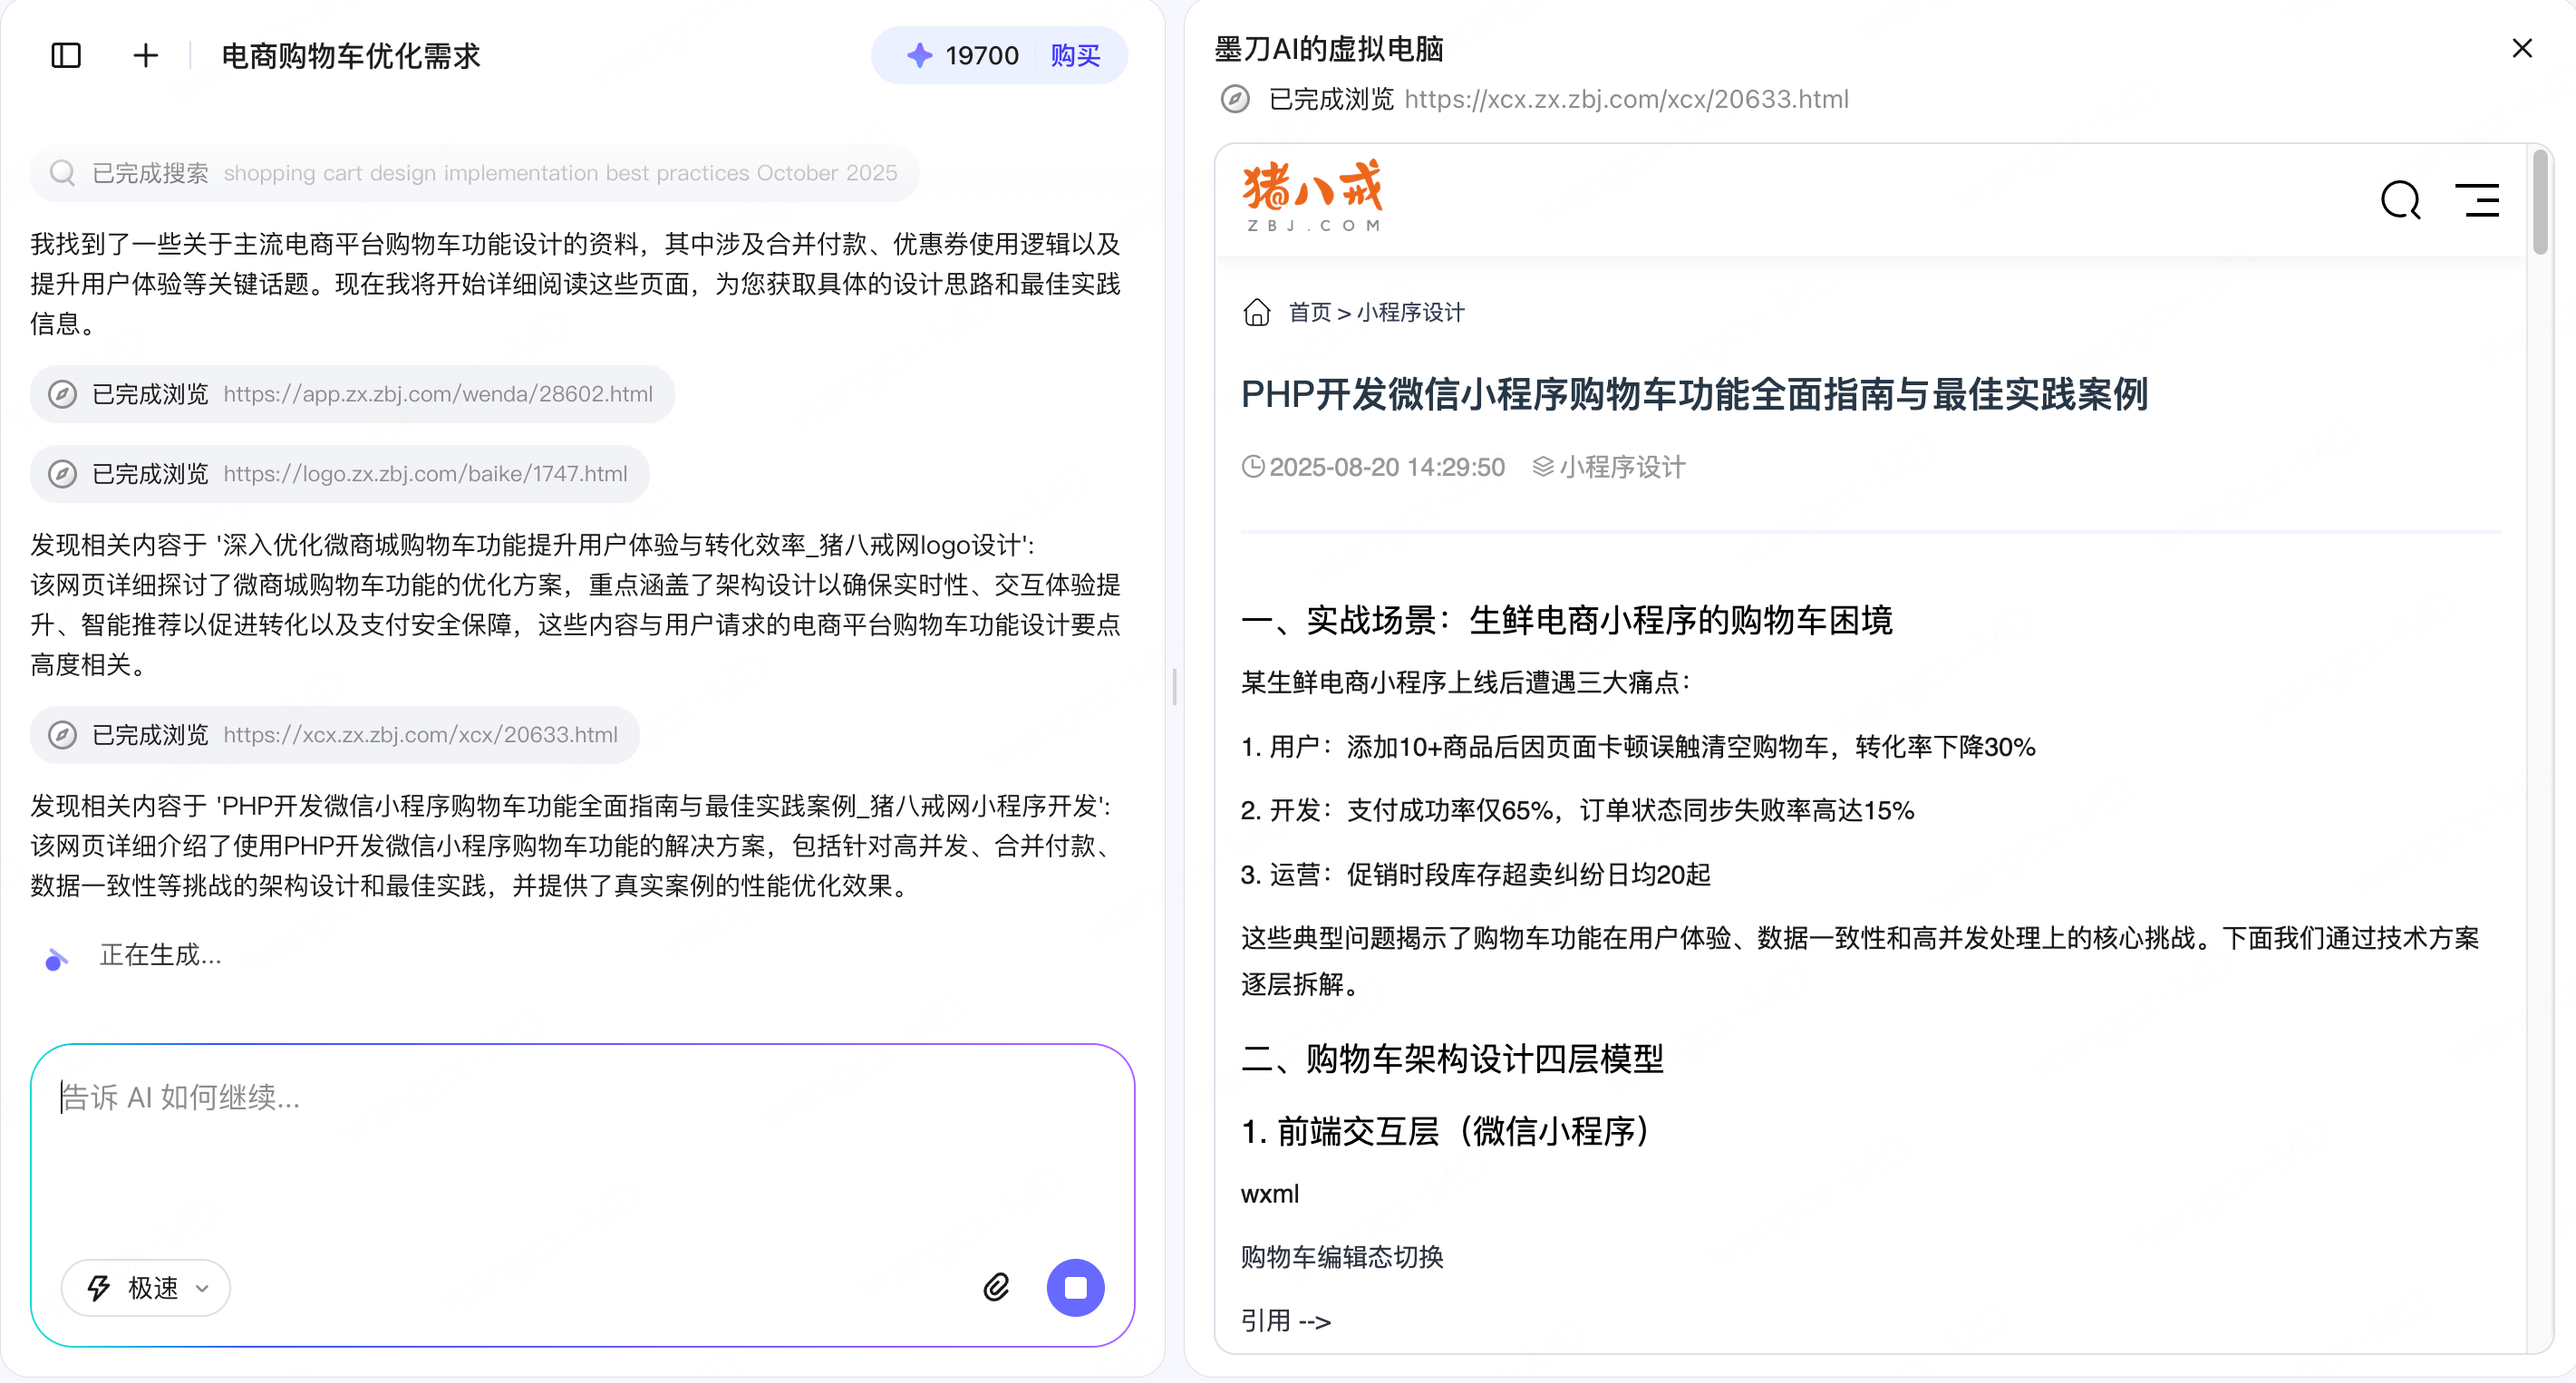The width and height of the screenshot is (2576, 1383).
Task: Click the 购买 purchase button
Action: point(1075,56)
